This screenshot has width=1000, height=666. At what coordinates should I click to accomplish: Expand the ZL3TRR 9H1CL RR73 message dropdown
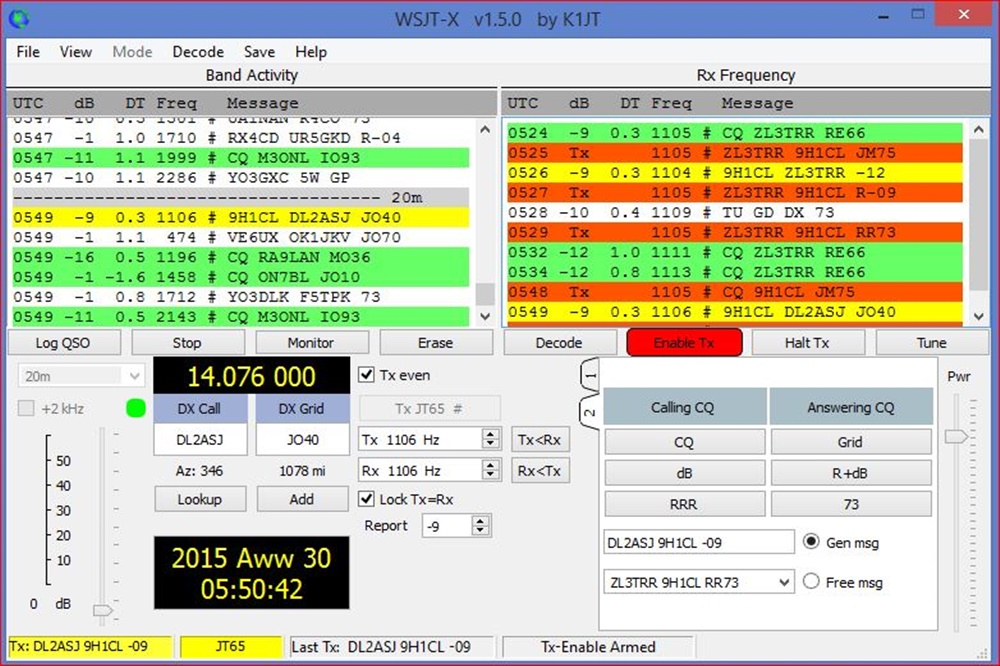tap(783, 582)
